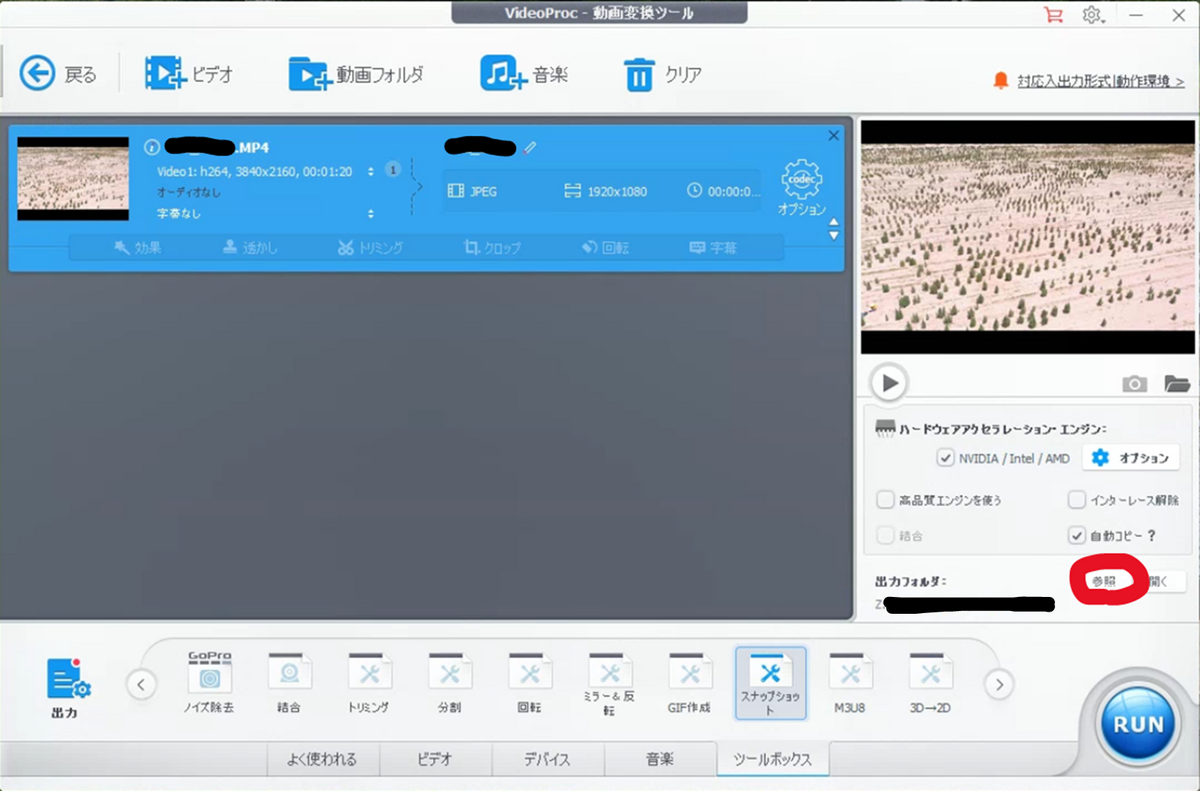Enable インターレース解除 checkbox
Image resolution: width=1200 pixels, height=791 pixels.
coord(1077,499)
